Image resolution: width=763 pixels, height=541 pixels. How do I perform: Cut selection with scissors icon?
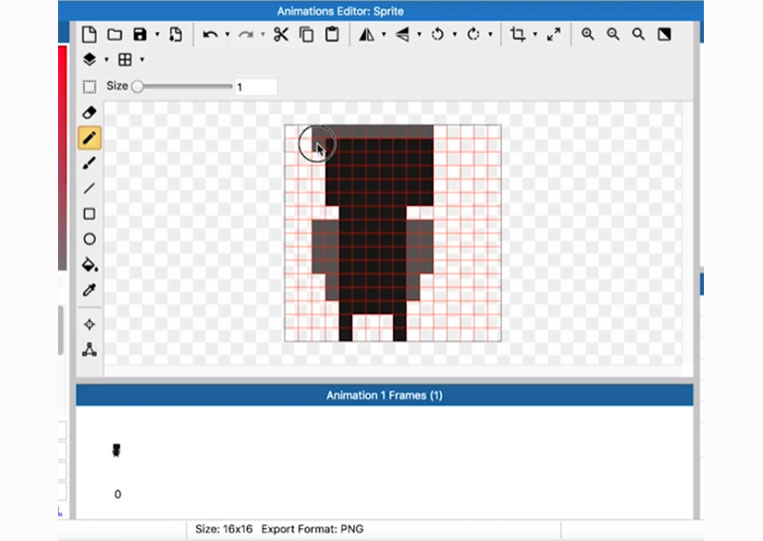point(281,35)
